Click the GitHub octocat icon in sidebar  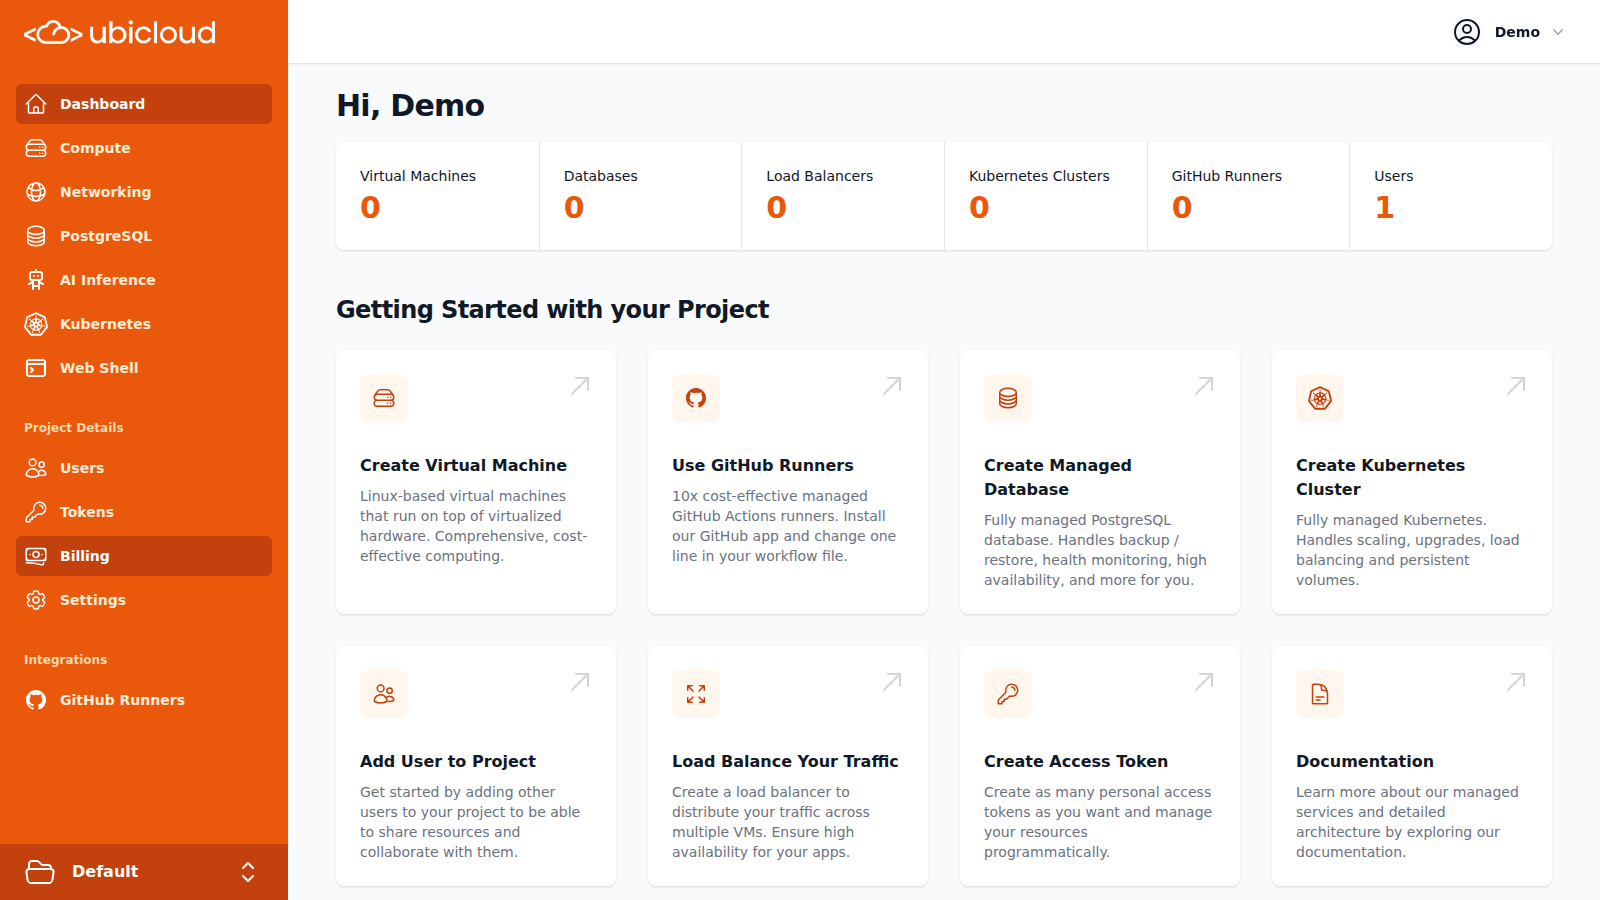pos(36,700)
